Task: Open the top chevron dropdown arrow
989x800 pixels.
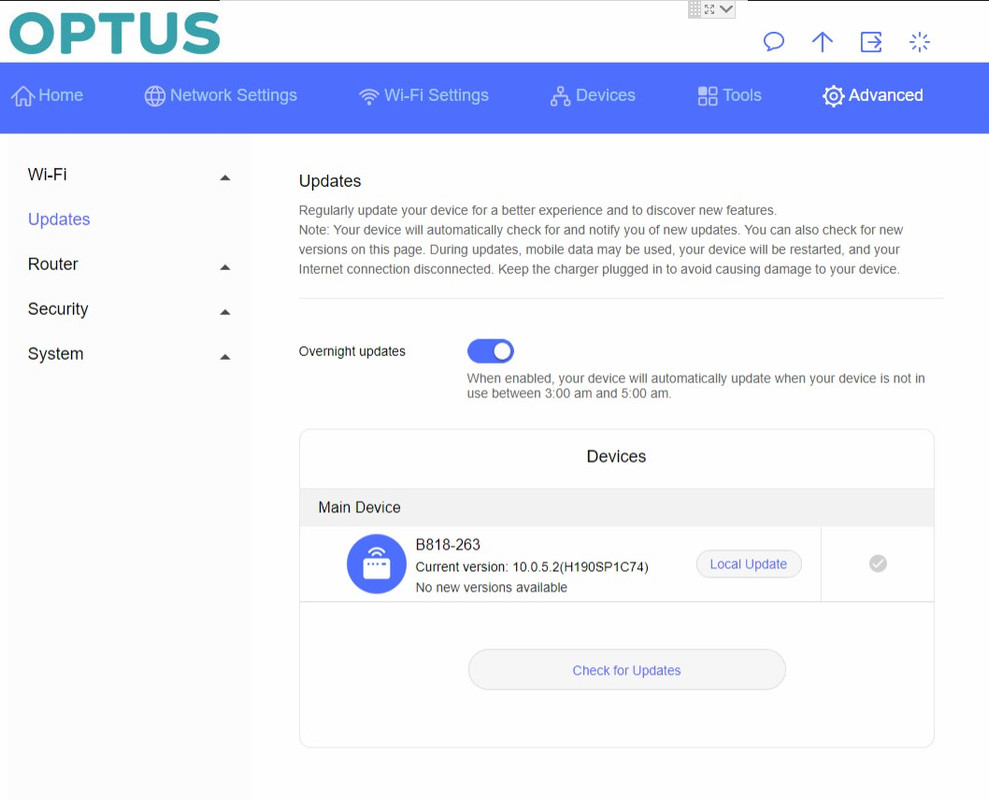Action: [726, 9]
